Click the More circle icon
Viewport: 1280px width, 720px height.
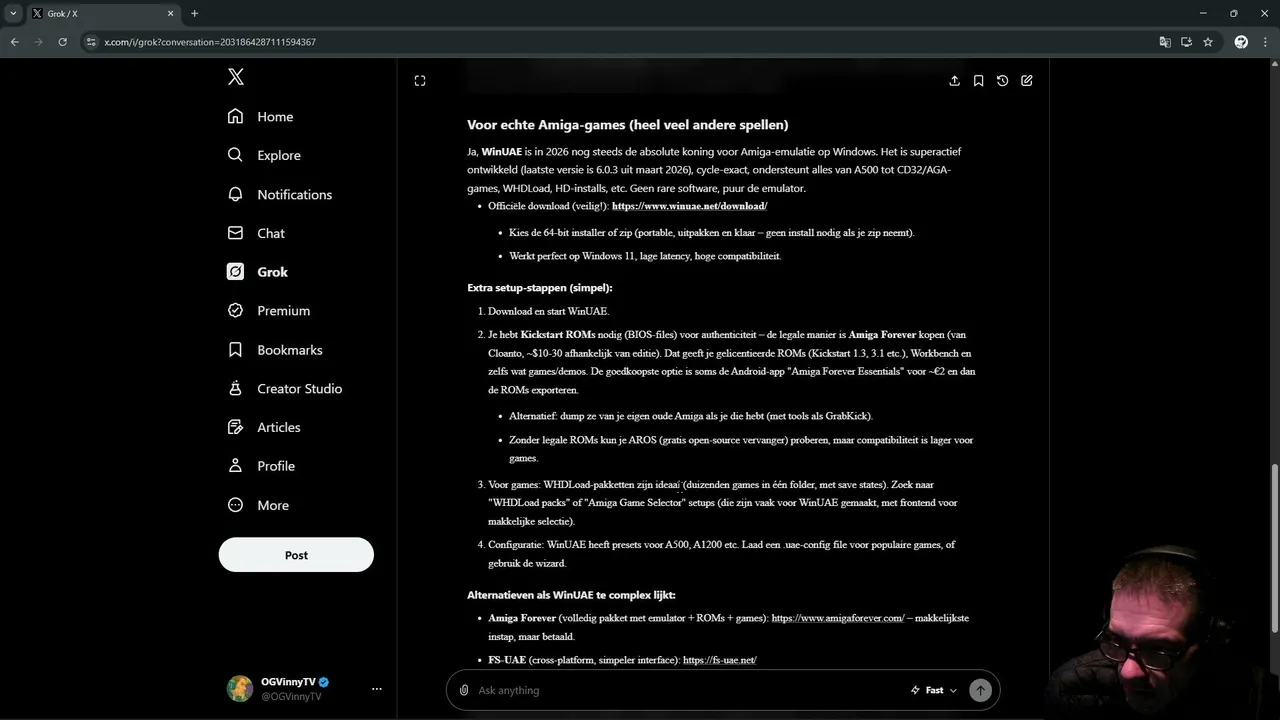(x=235, y=505)
